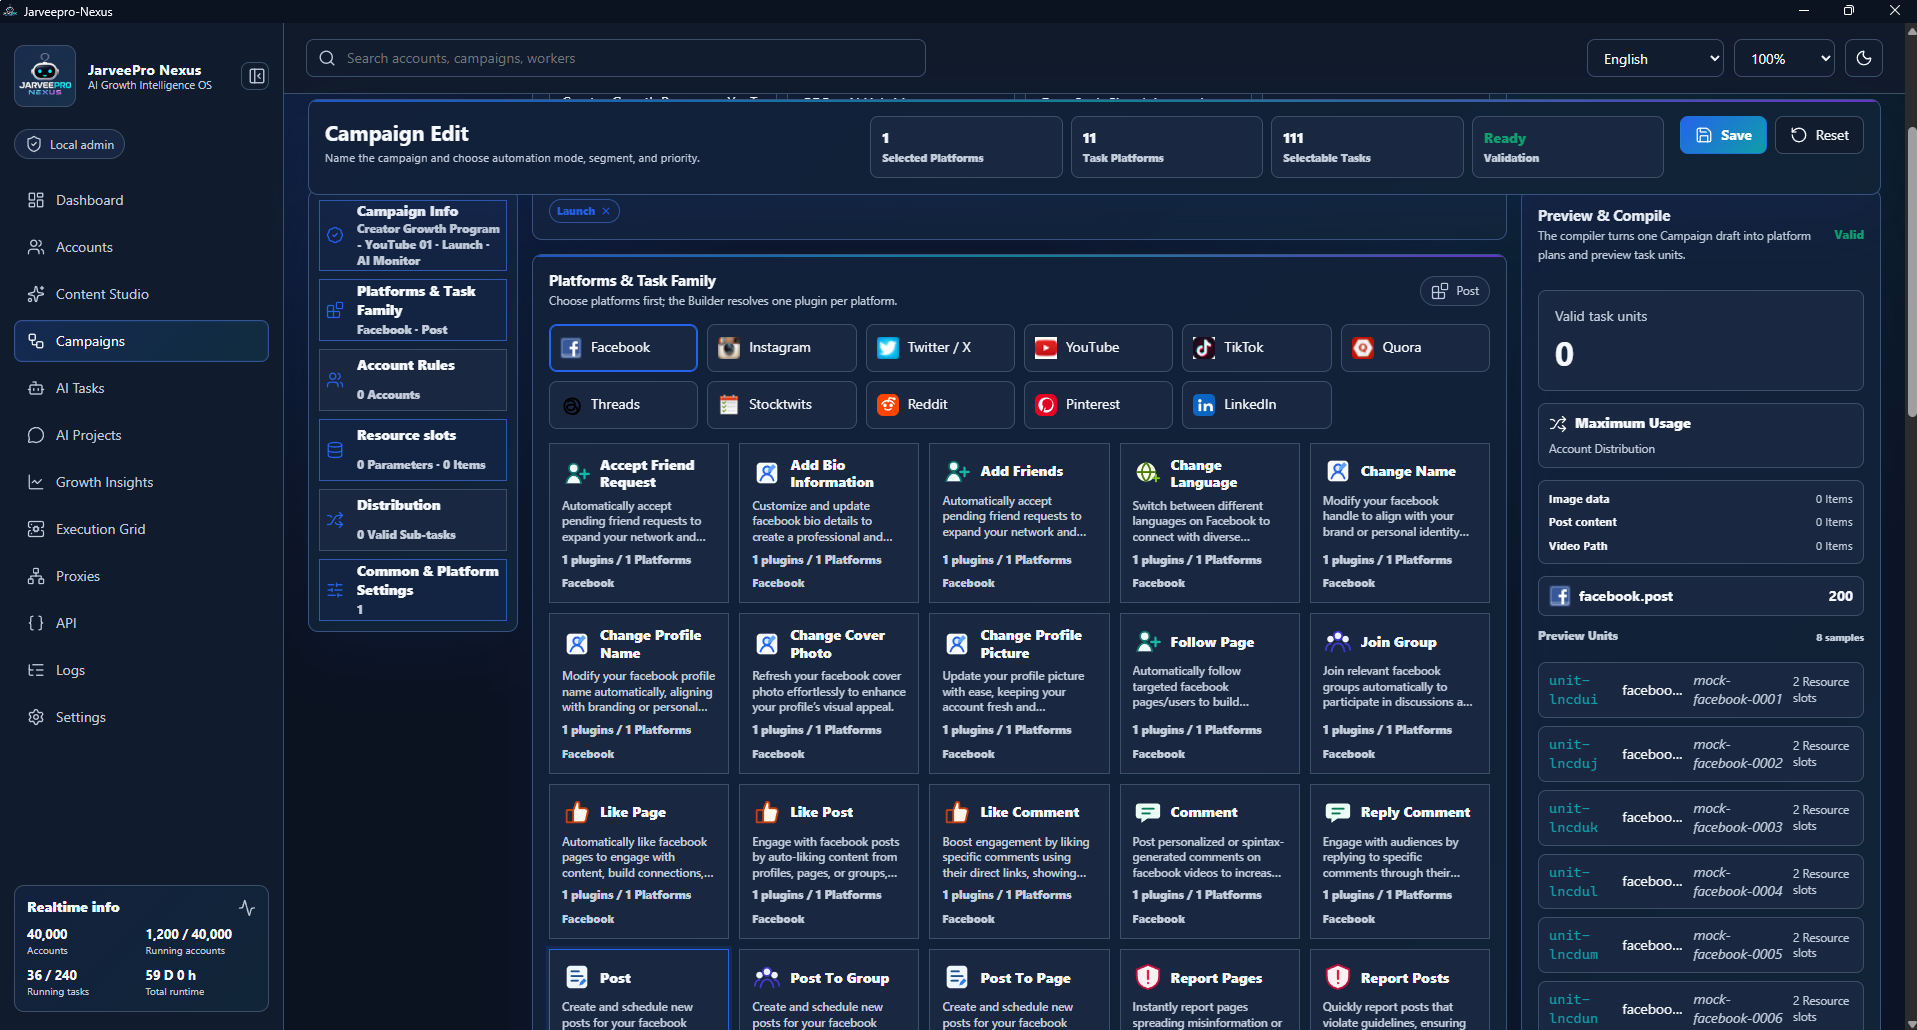The image size is (1917, 1030).
Task: Select the Instagram platform
Action: pos(782,348)
